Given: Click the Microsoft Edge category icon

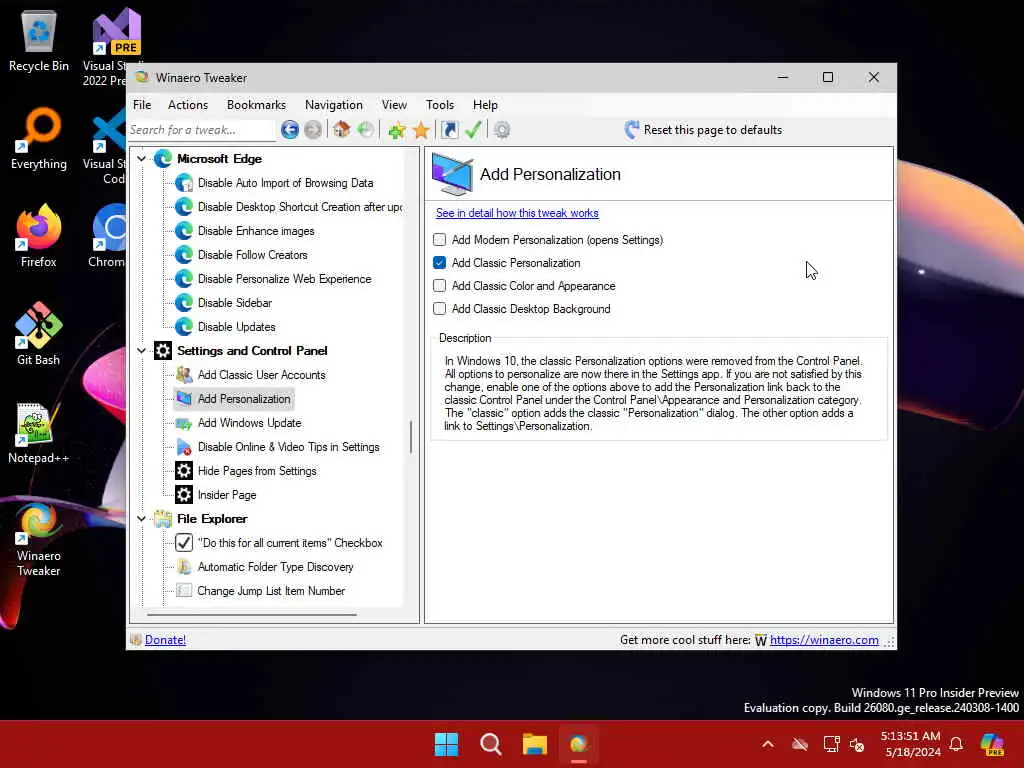Looking at the screenshot, I should pos(163,159).
